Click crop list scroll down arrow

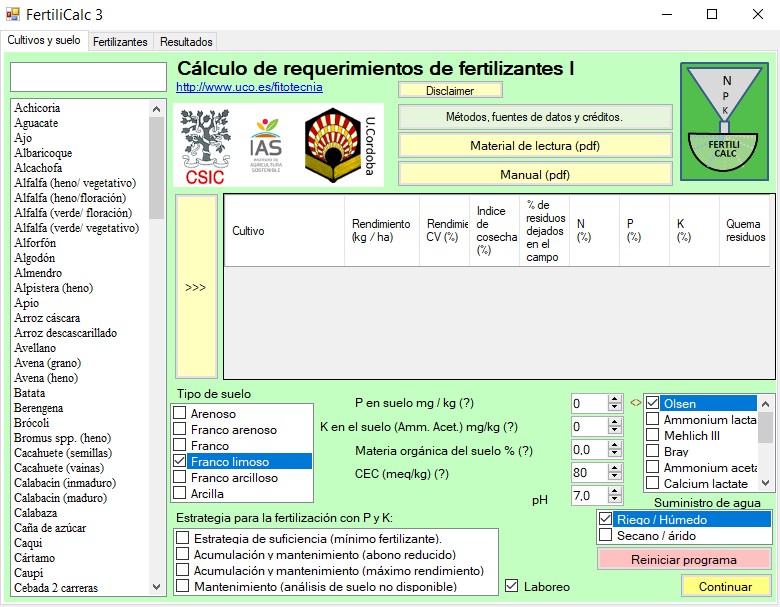click(x=157, y=587)
